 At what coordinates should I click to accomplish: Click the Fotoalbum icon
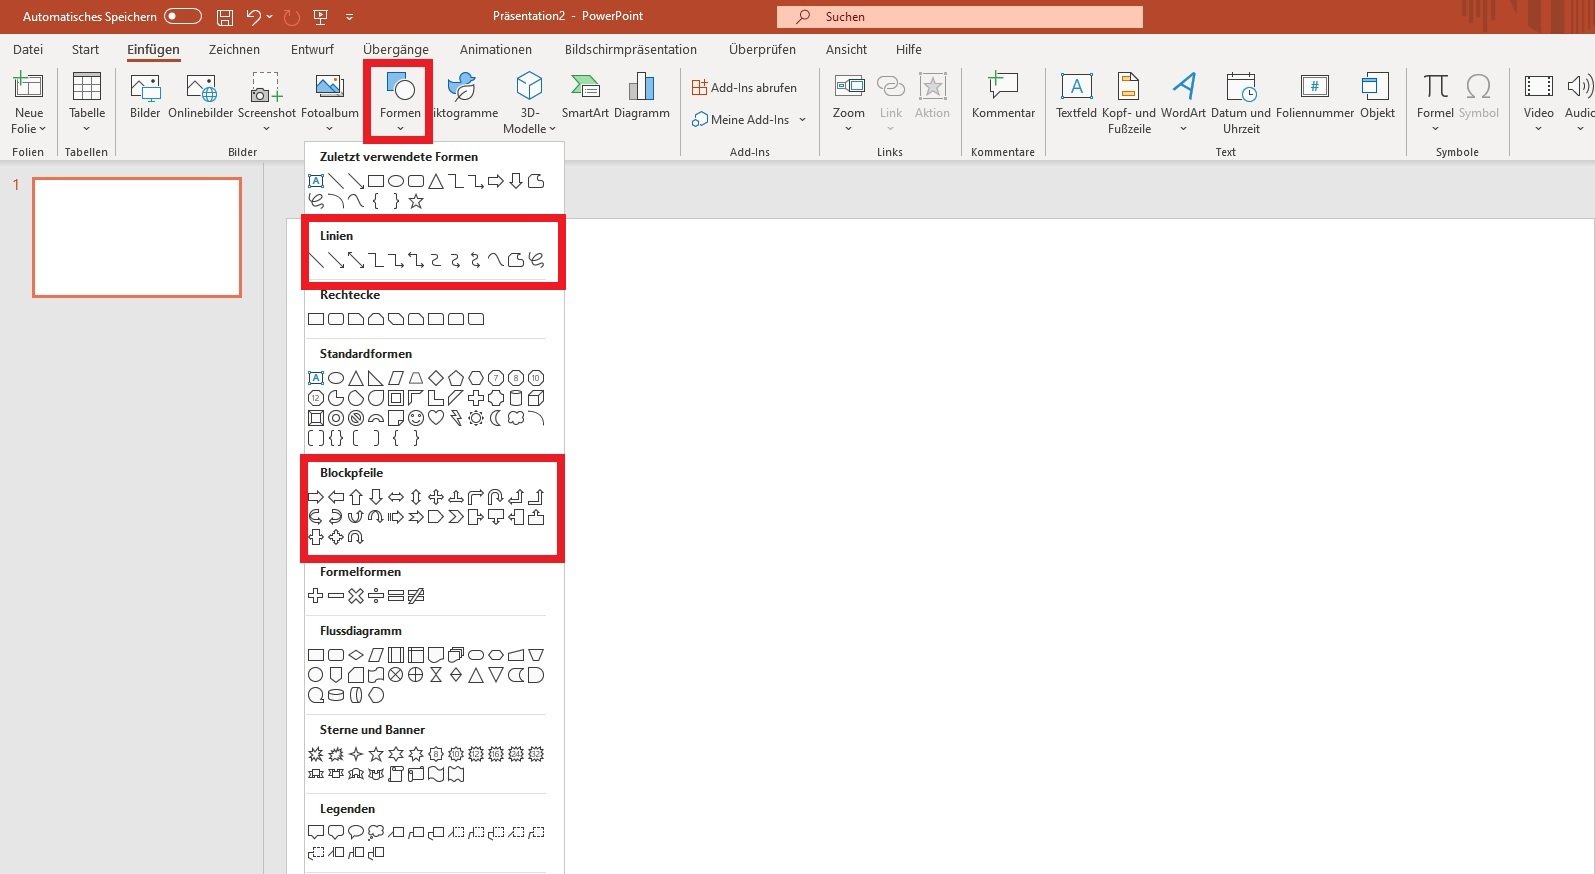(x=329, y=88)
